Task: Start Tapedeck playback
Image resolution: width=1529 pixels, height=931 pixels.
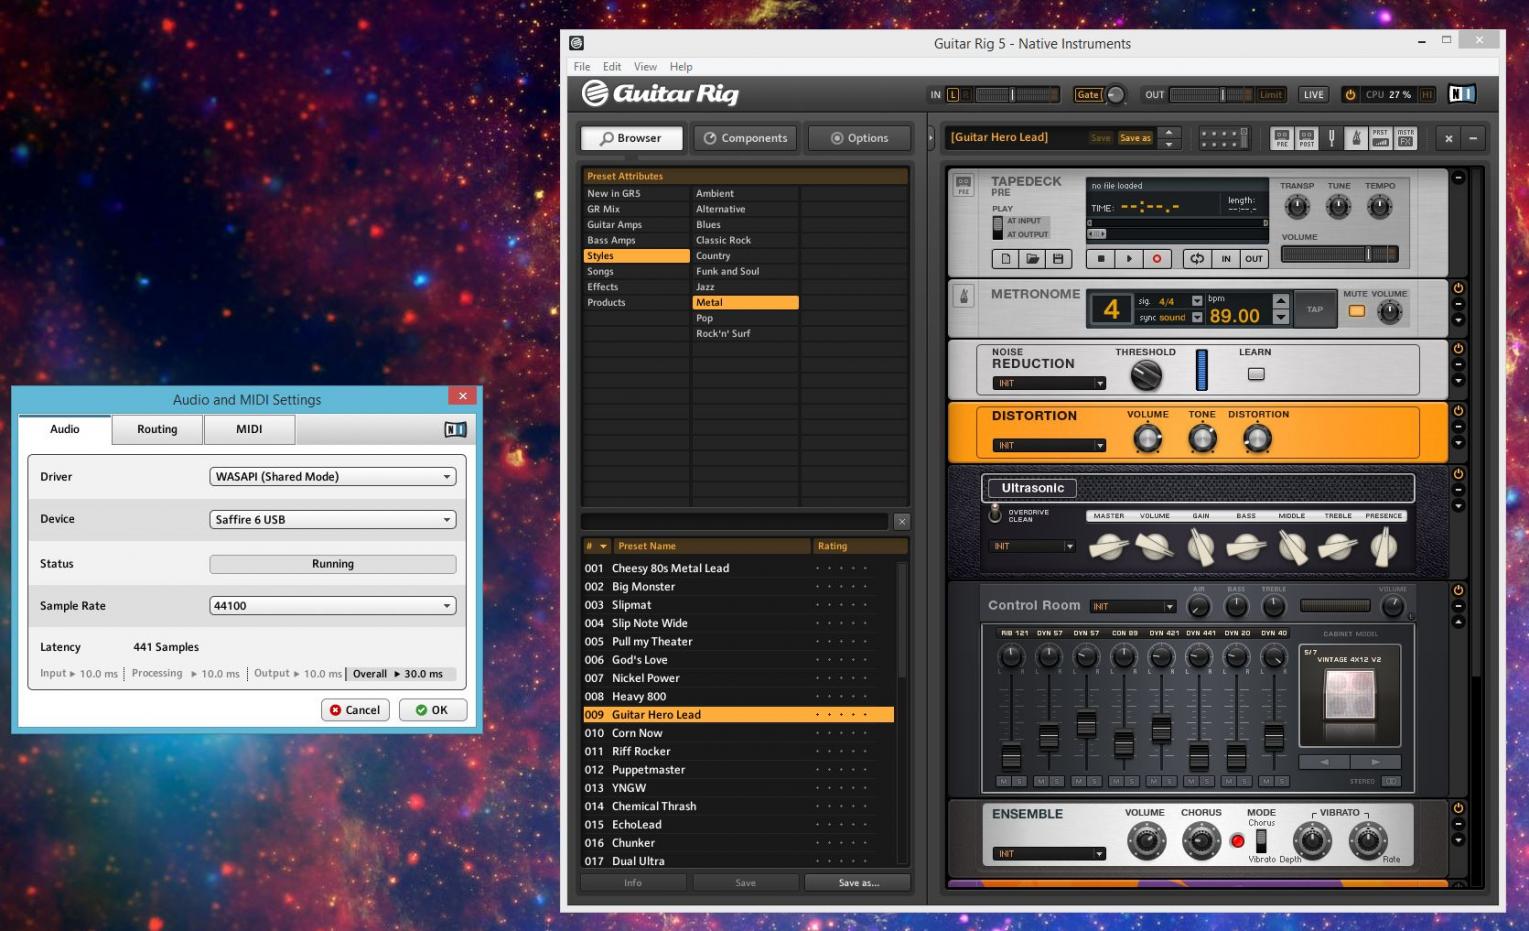Action: (x=1129, y=258)
